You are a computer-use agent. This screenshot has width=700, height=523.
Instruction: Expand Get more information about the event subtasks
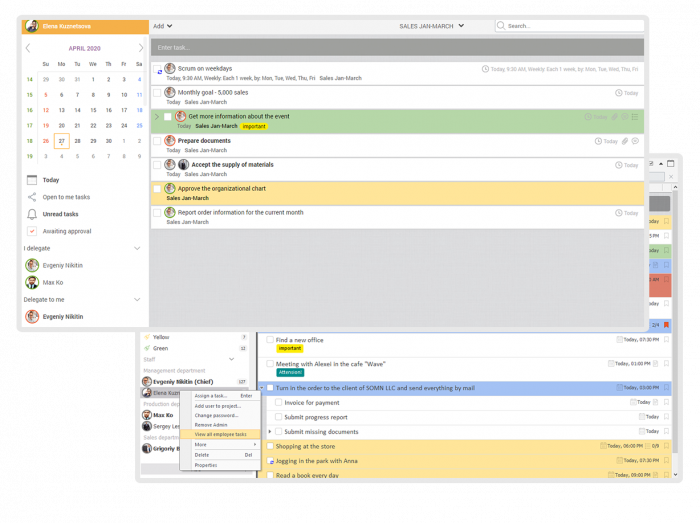tap(157, 116)
